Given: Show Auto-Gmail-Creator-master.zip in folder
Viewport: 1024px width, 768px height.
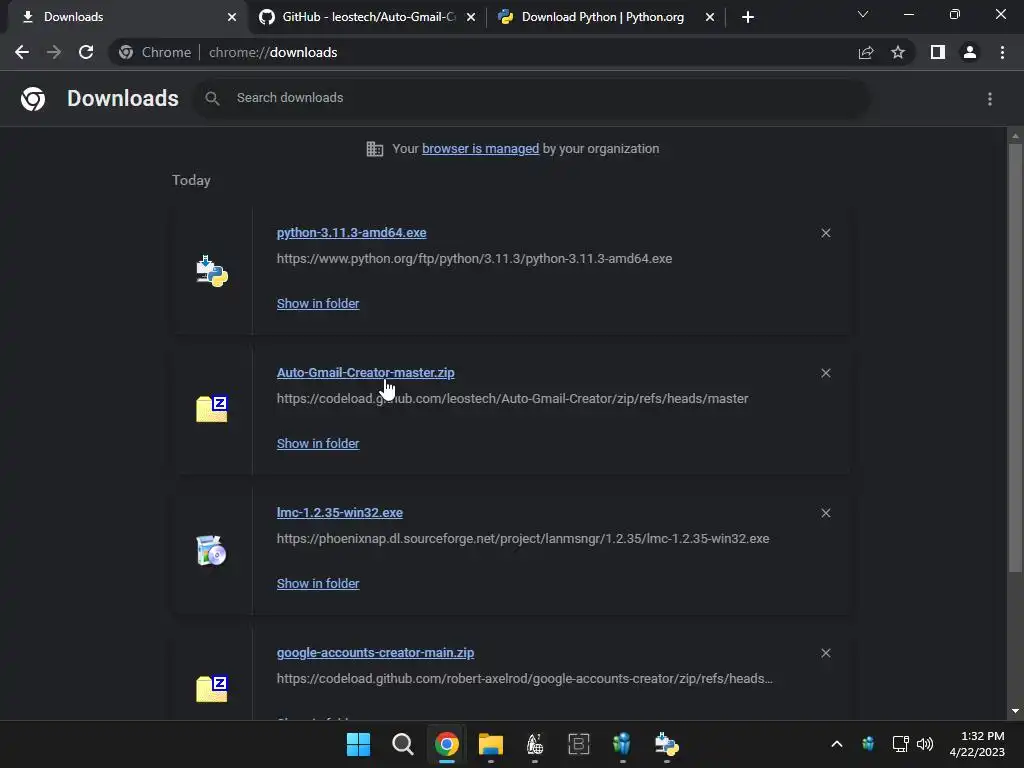Looking at the screenshot, I should (x=318, y=443).
